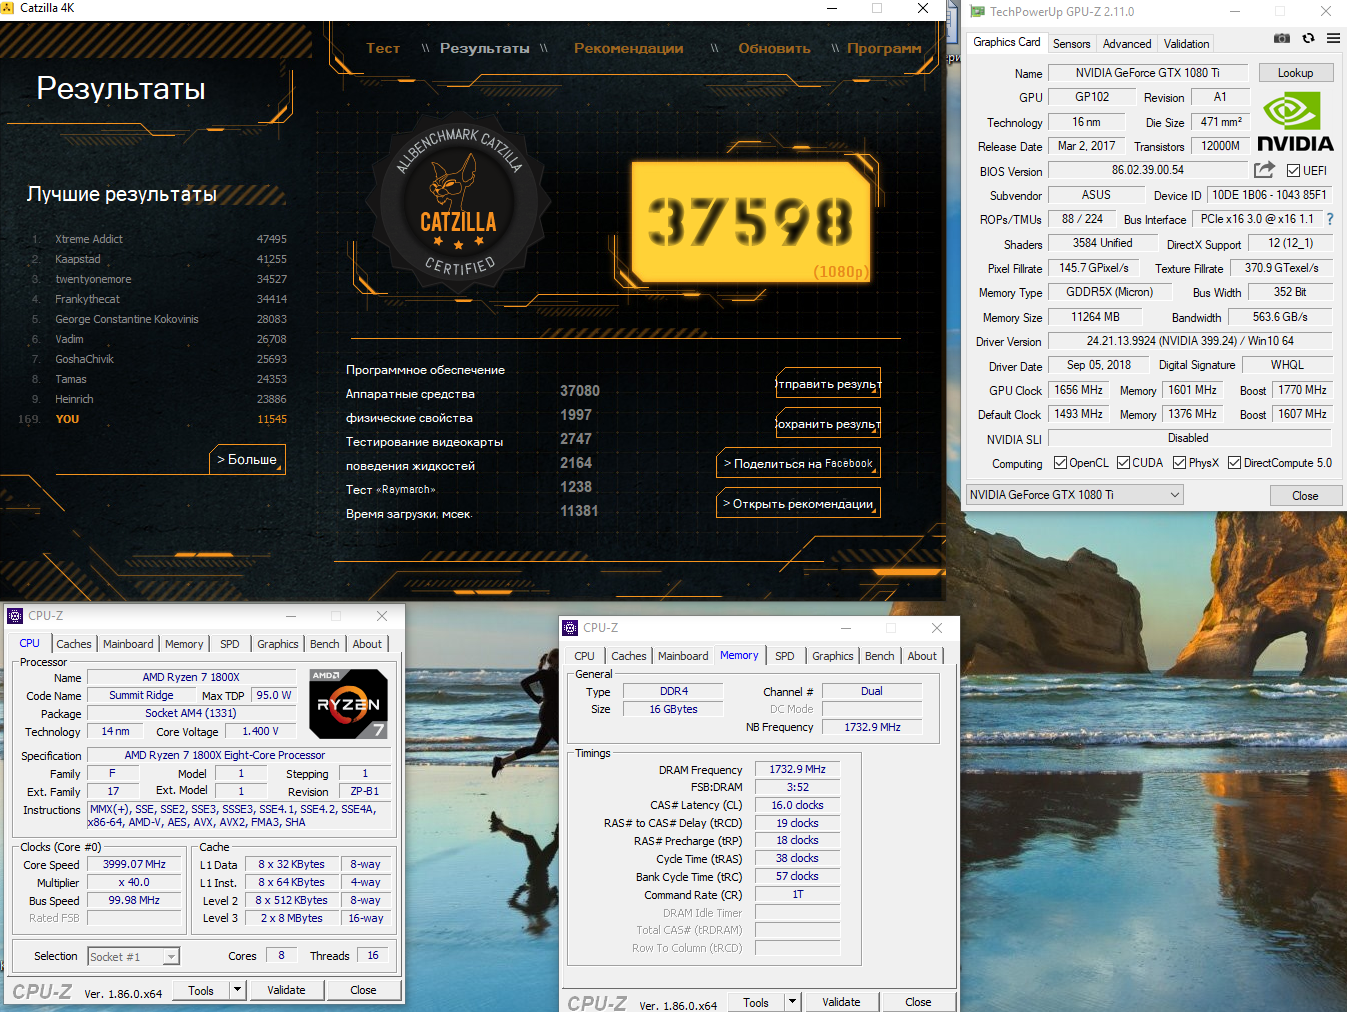Screen dimensions: 1347x1012
Task: Switch to the Sensors tab in GPU-Z
Action: point(1071,44)
